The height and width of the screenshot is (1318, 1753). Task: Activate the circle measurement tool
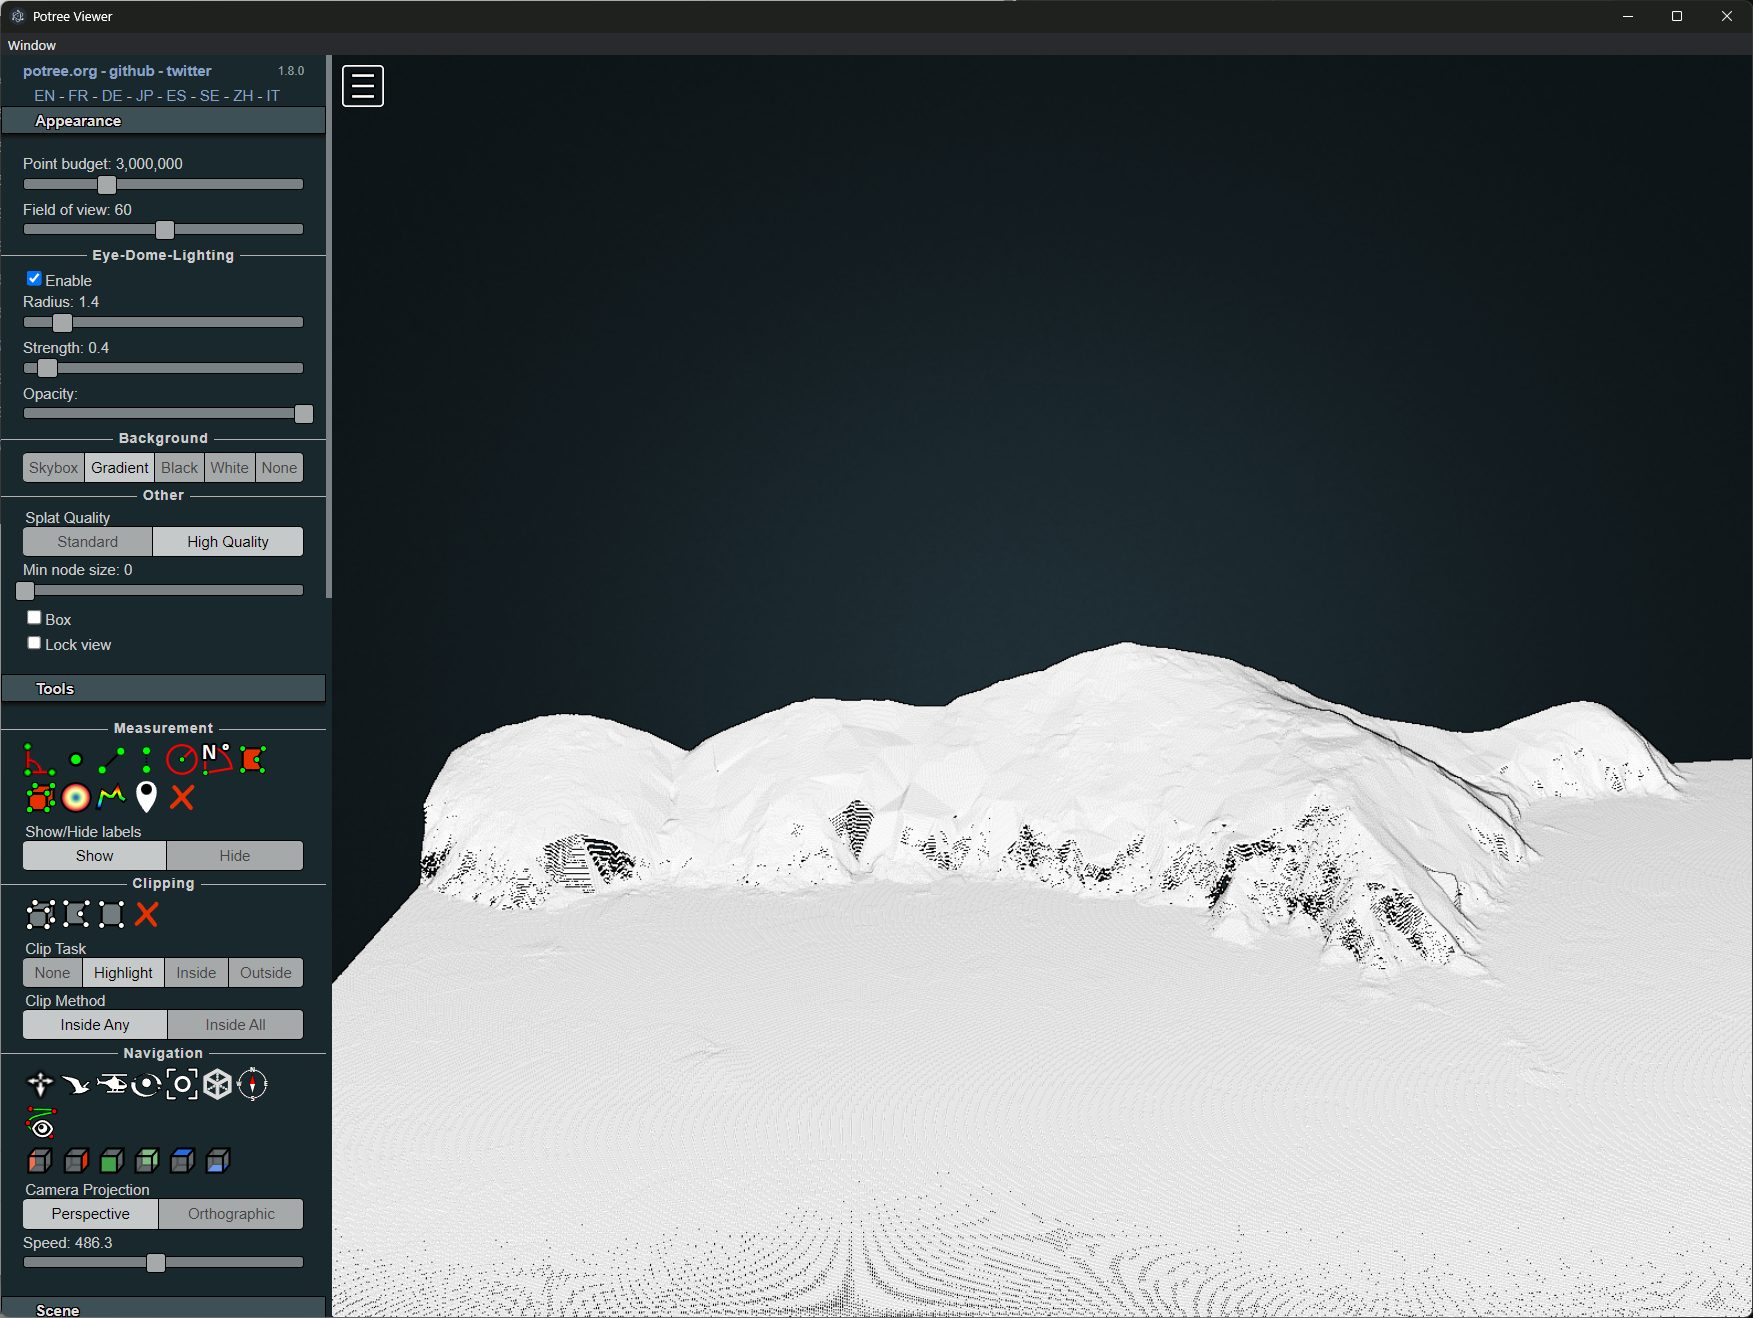[x=181, y=760]
